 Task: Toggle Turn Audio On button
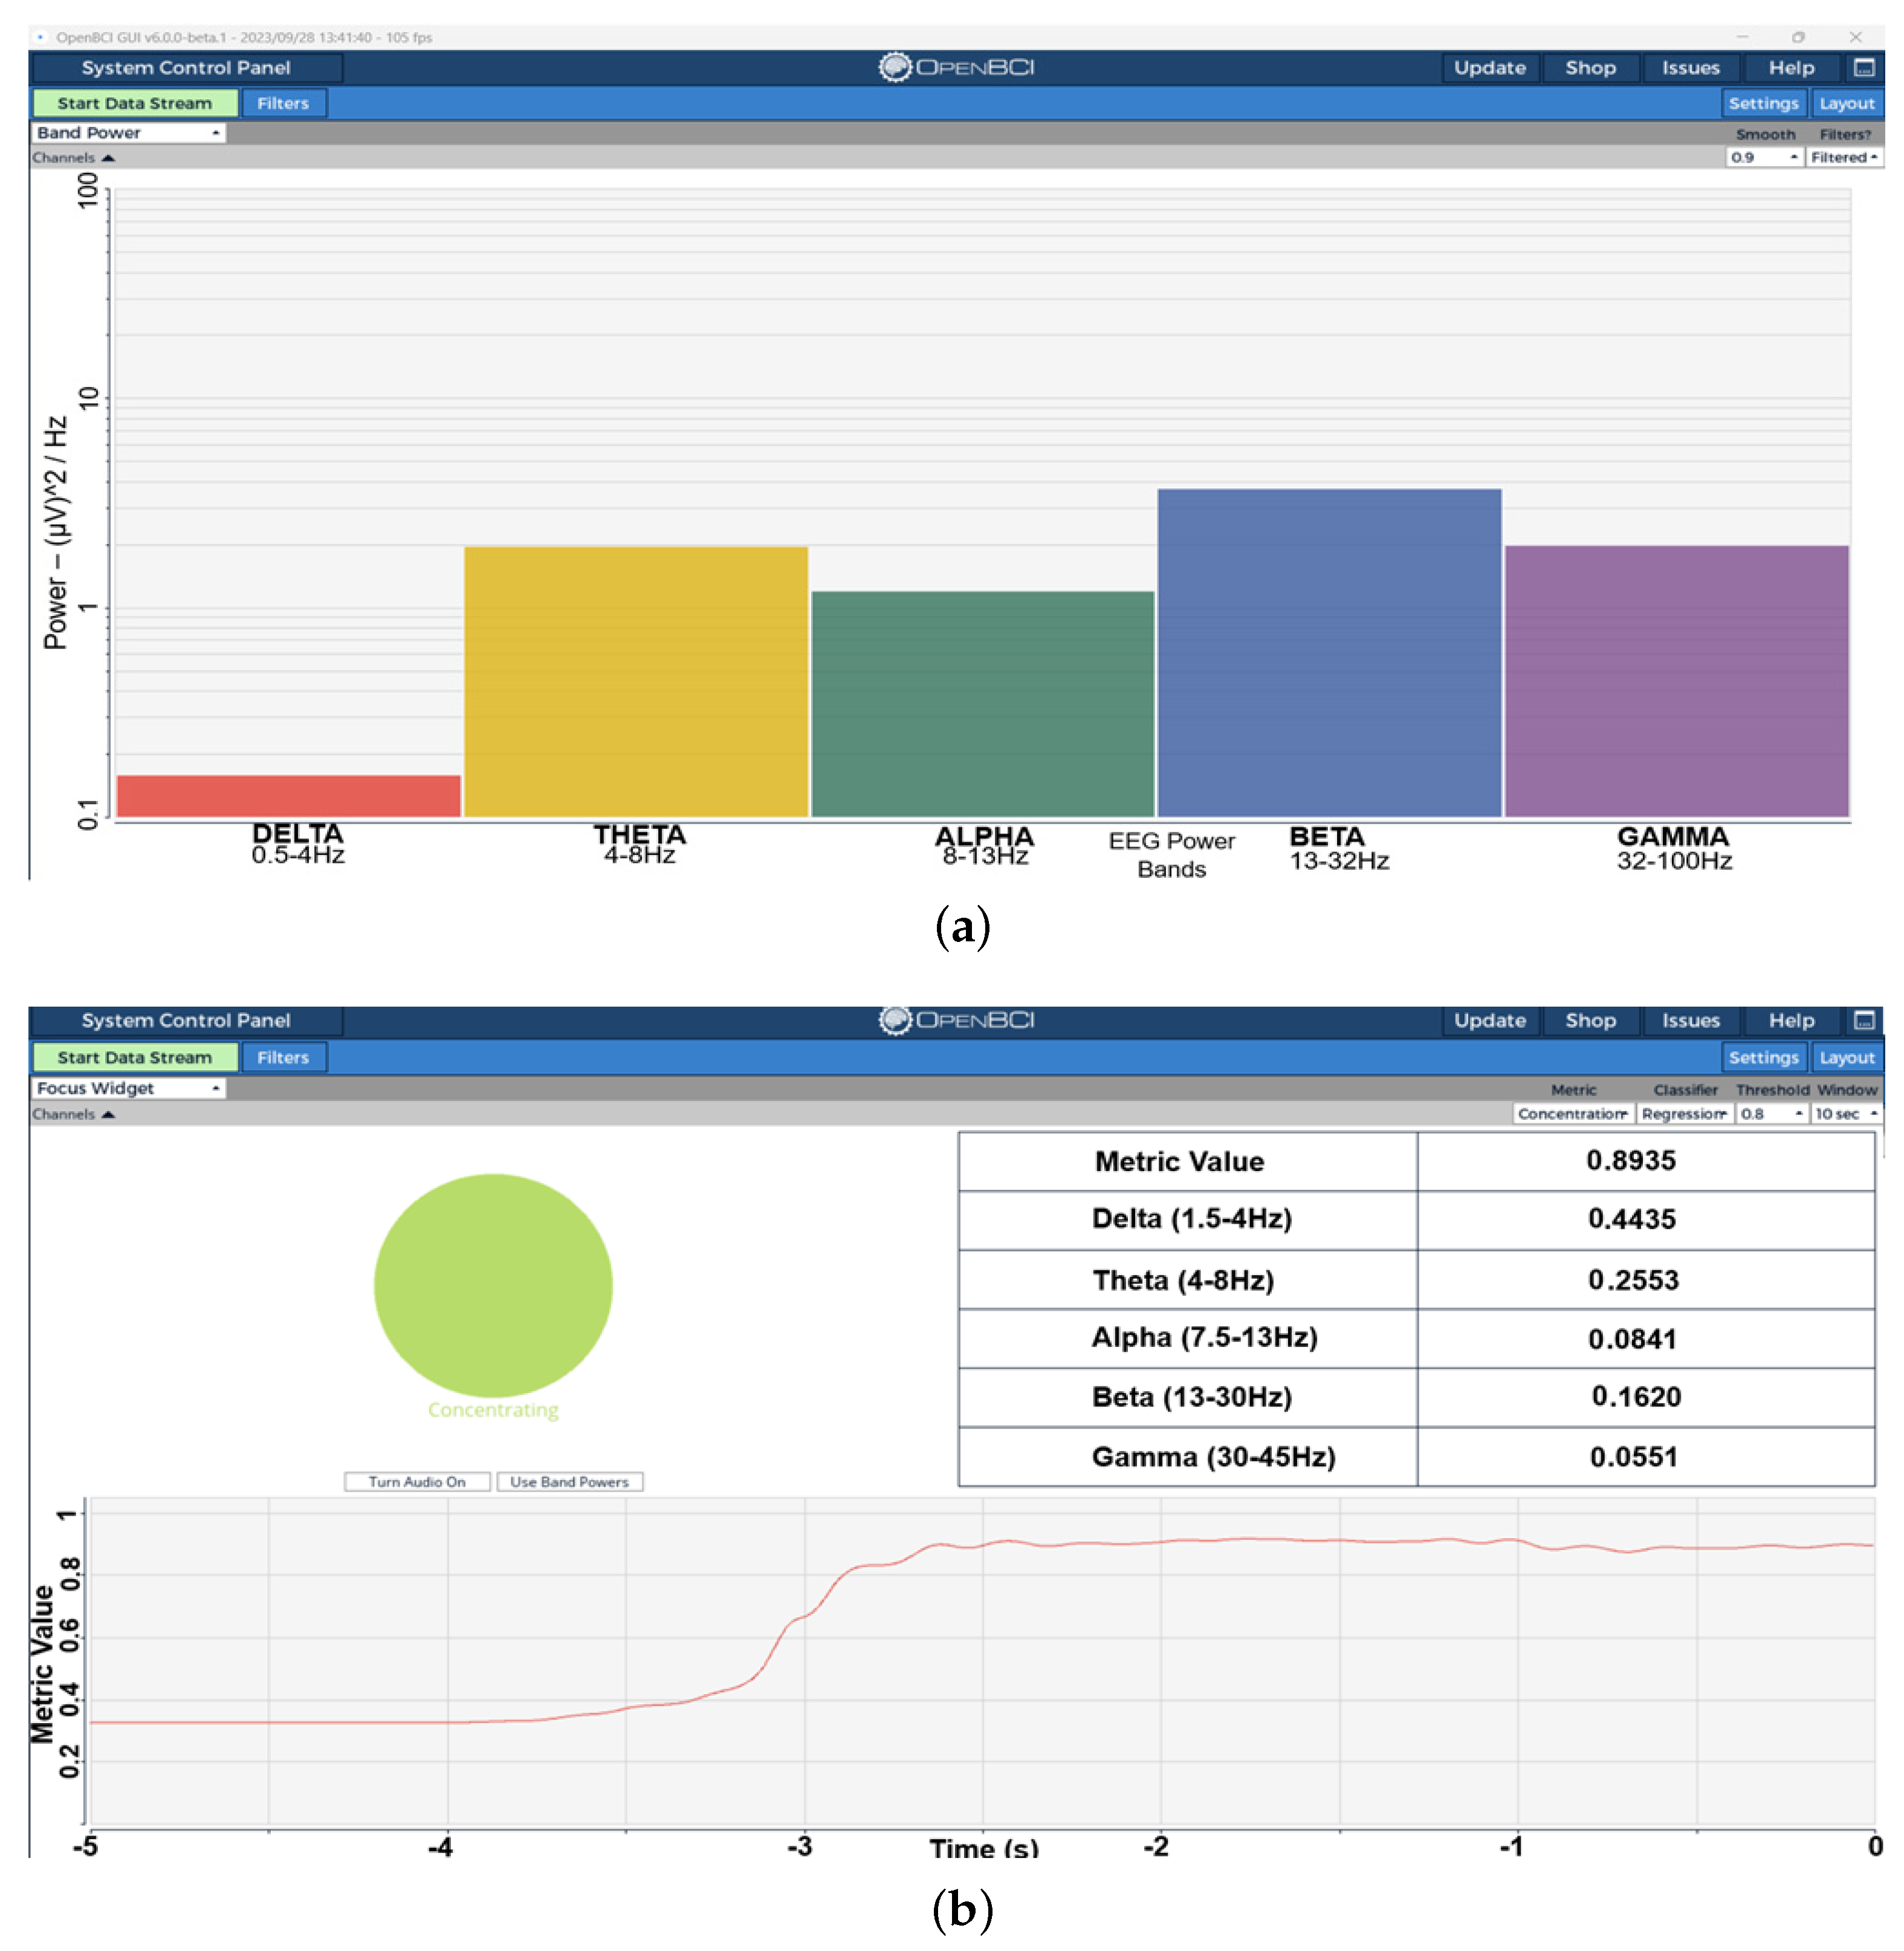pyautogui.click(x=417, y=1482)
